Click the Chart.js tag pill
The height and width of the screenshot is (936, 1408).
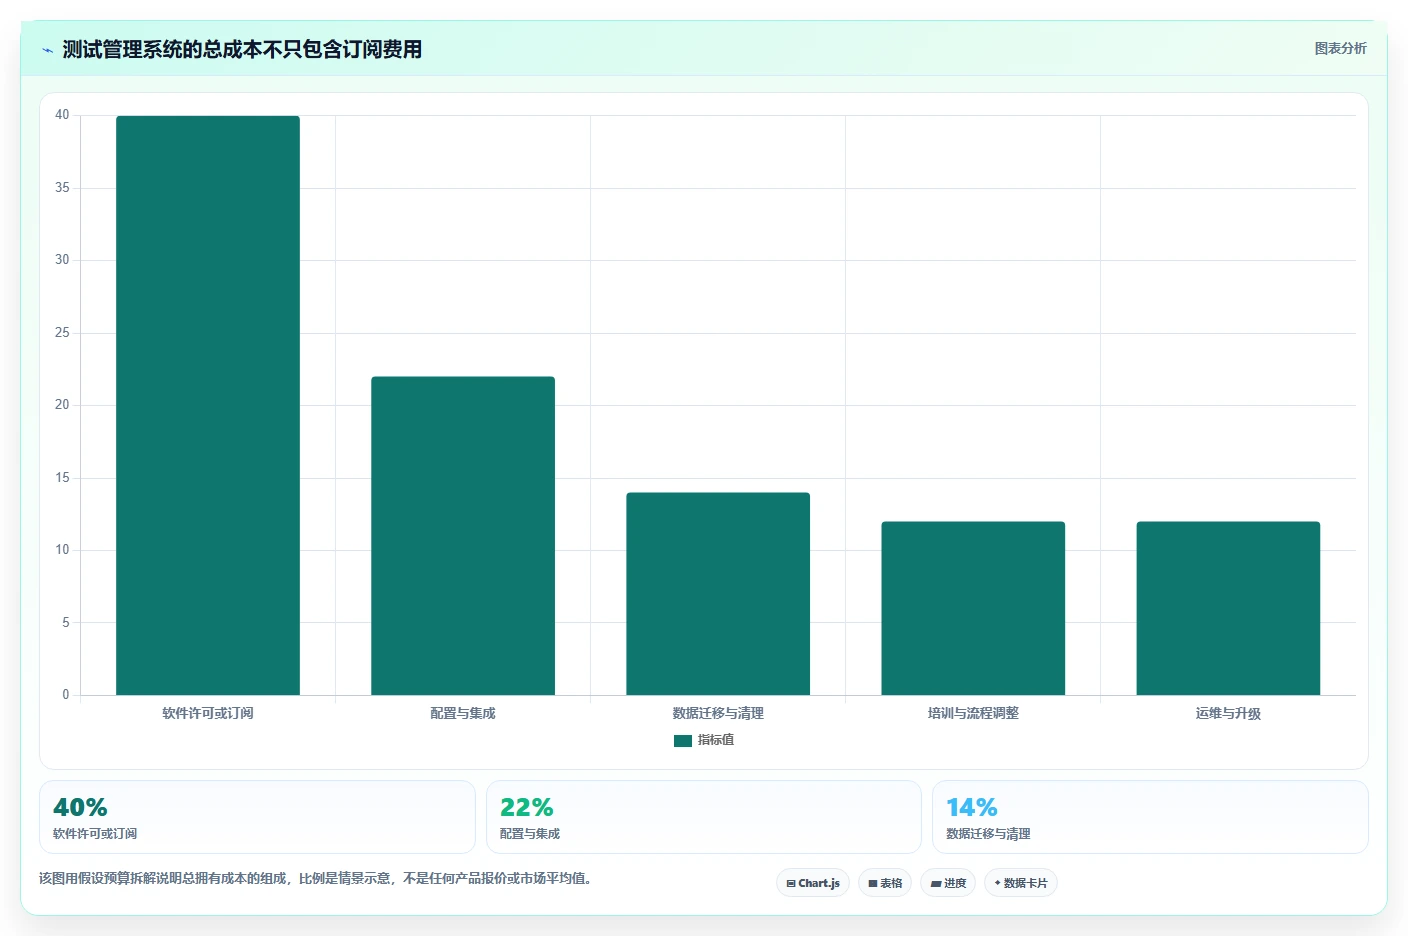[x=813, y=883]
